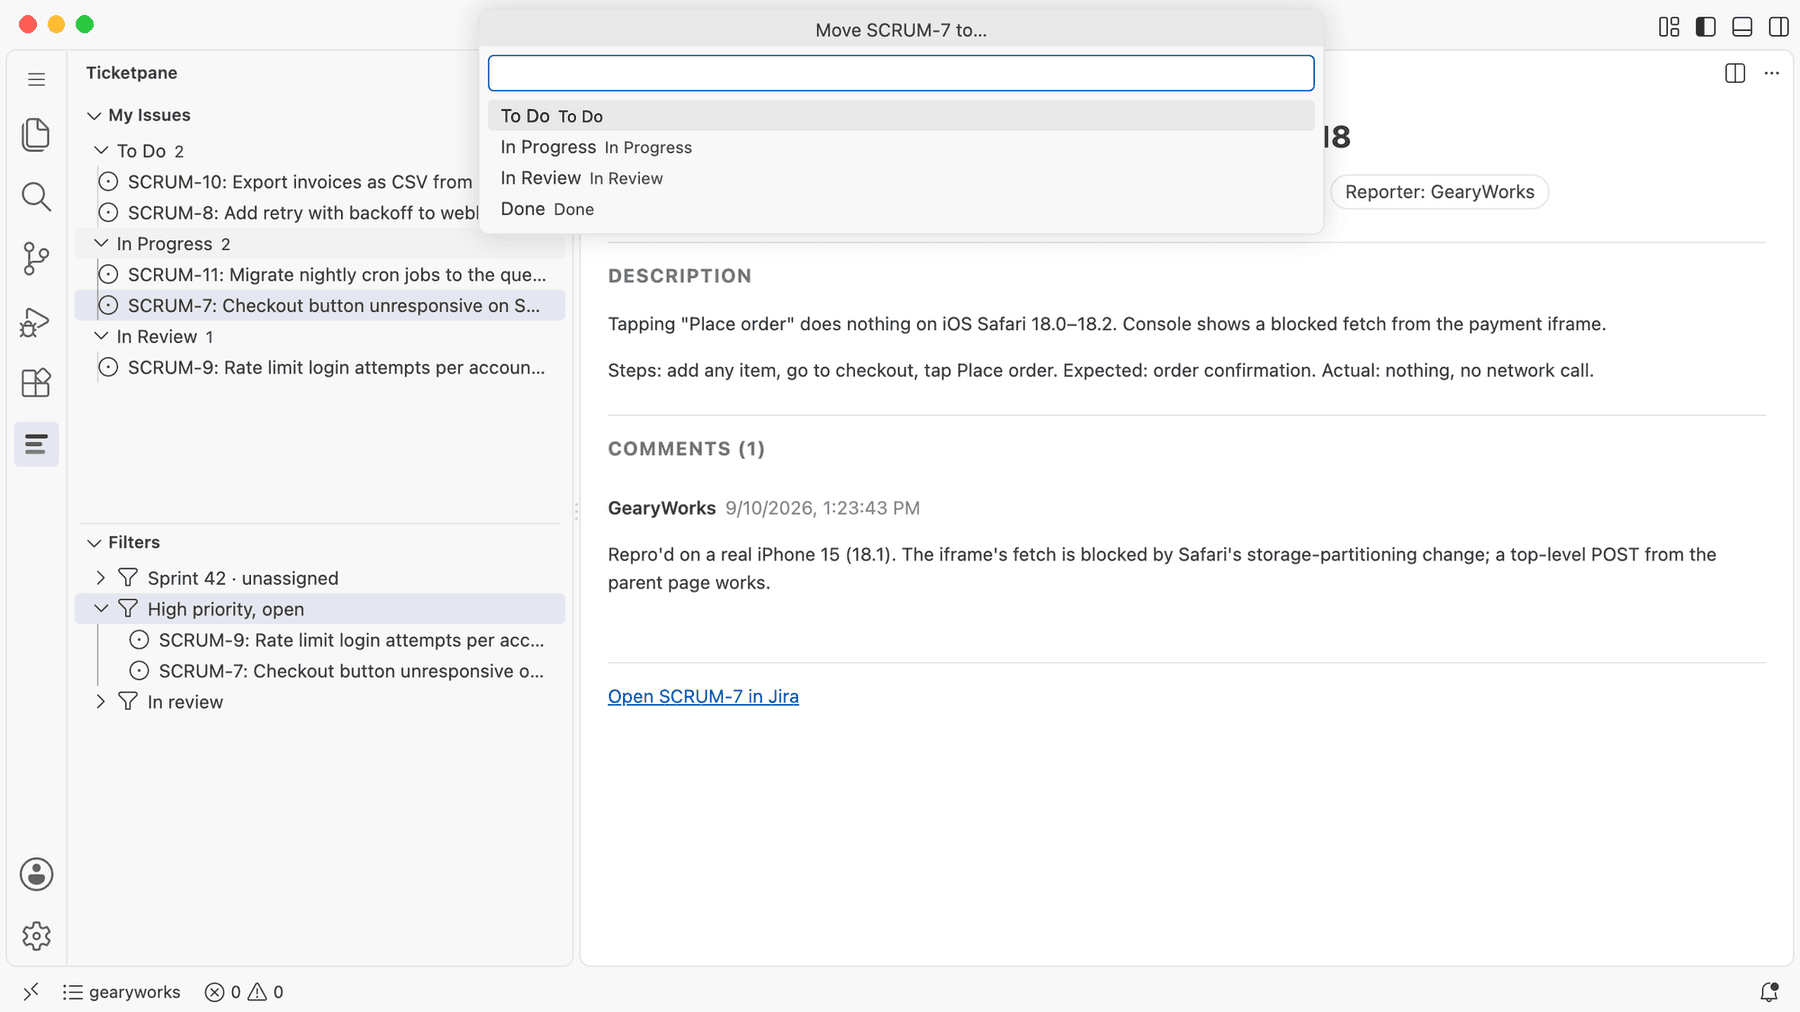This screenshot has height=1012, width=1800.
Task: Choose Done in the move list
Action: coord(901,209)
